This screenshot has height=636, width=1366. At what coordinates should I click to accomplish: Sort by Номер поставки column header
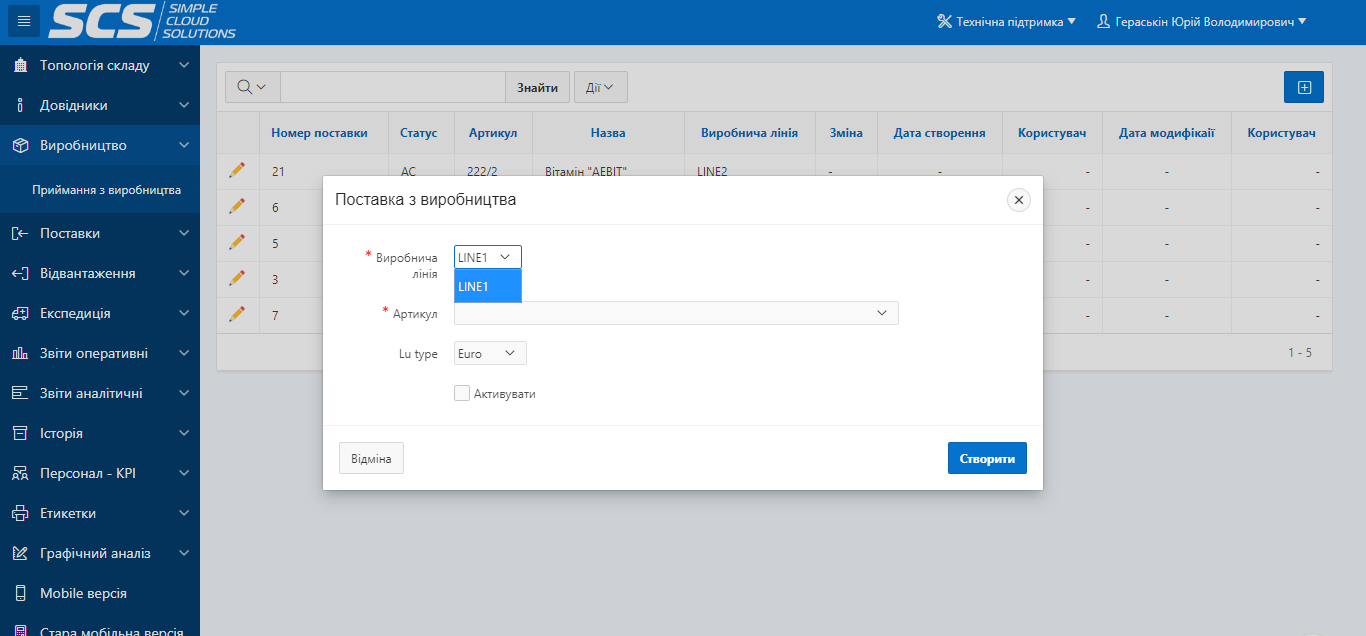click(x=319, y=133)
